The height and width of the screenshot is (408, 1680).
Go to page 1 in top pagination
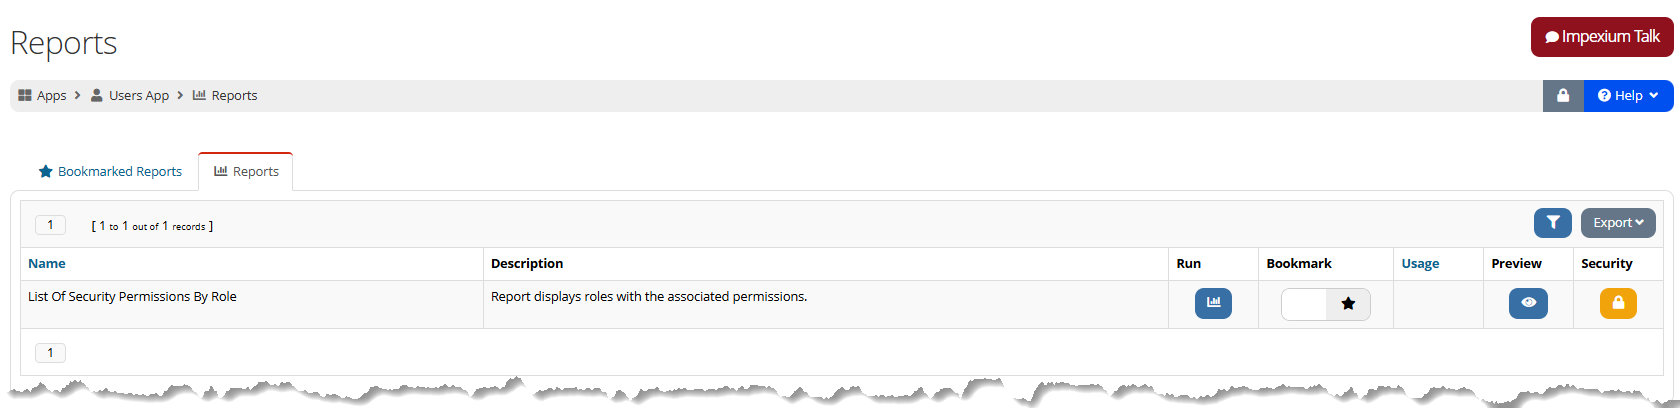pyautogui.click(x=50, y=225)
